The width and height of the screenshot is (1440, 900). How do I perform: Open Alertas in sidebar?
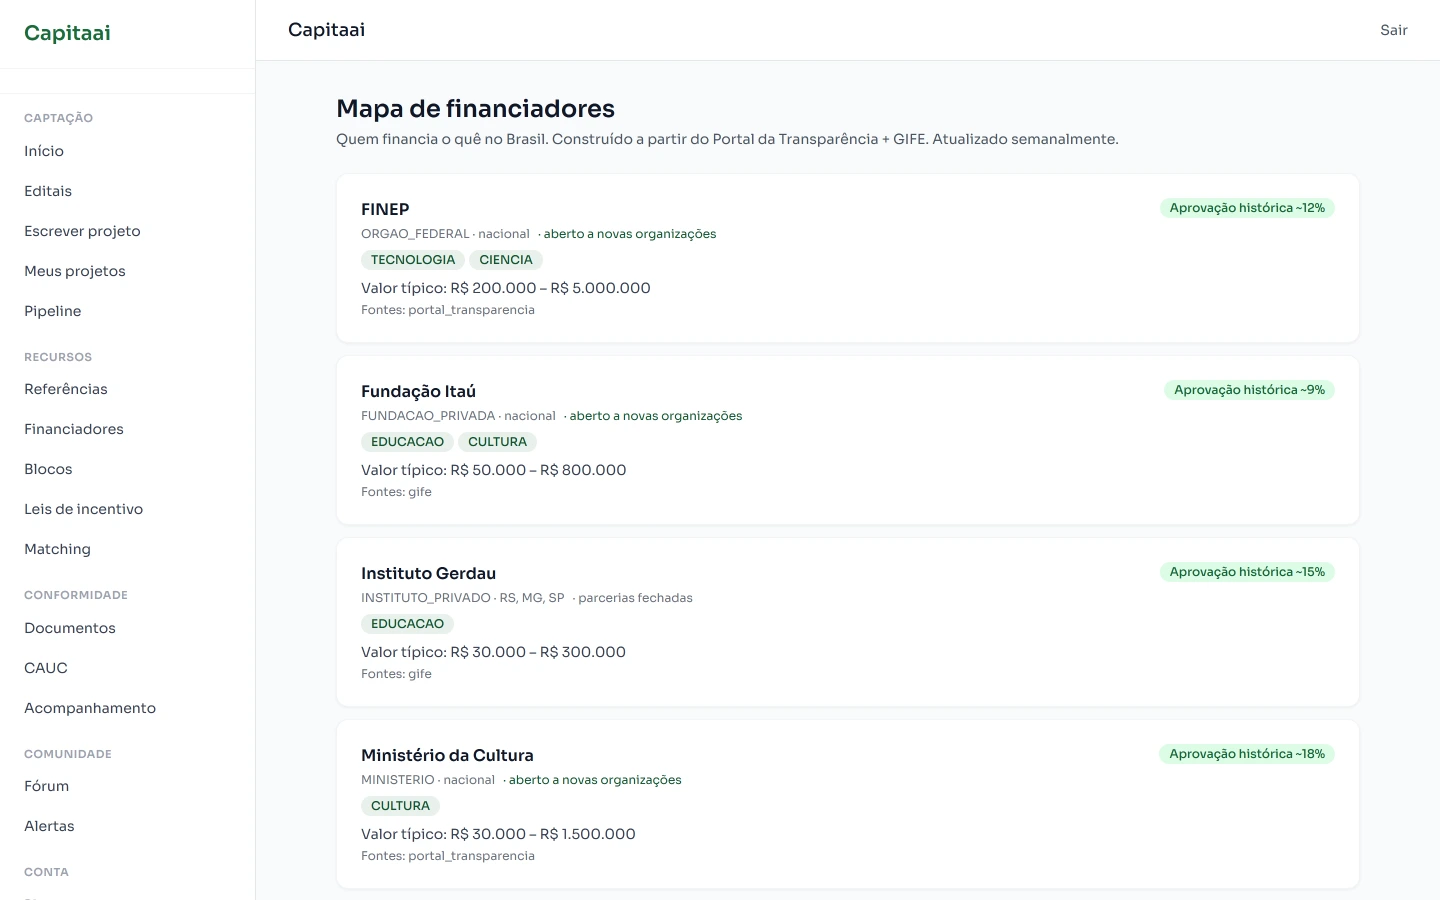tap(49, 826)
